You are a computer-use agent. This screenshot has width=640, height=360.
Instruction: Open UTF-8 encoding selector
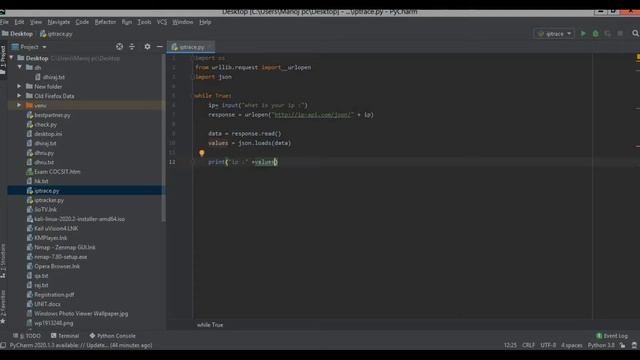click(x=548, y=345)
